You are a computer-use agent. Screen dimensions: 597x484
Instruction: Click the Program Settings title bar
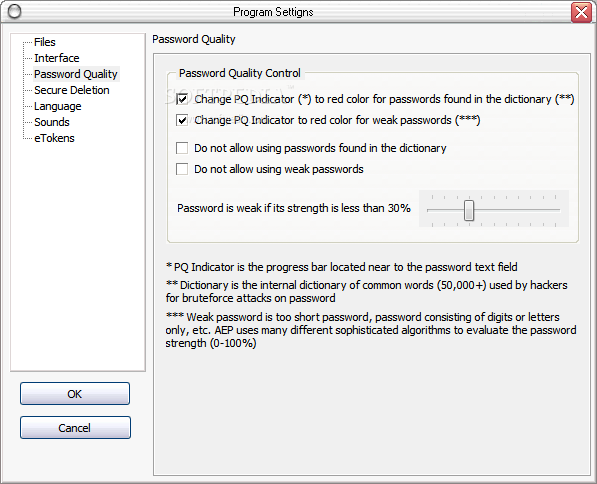pyautogui.click(x=273, y=12)
